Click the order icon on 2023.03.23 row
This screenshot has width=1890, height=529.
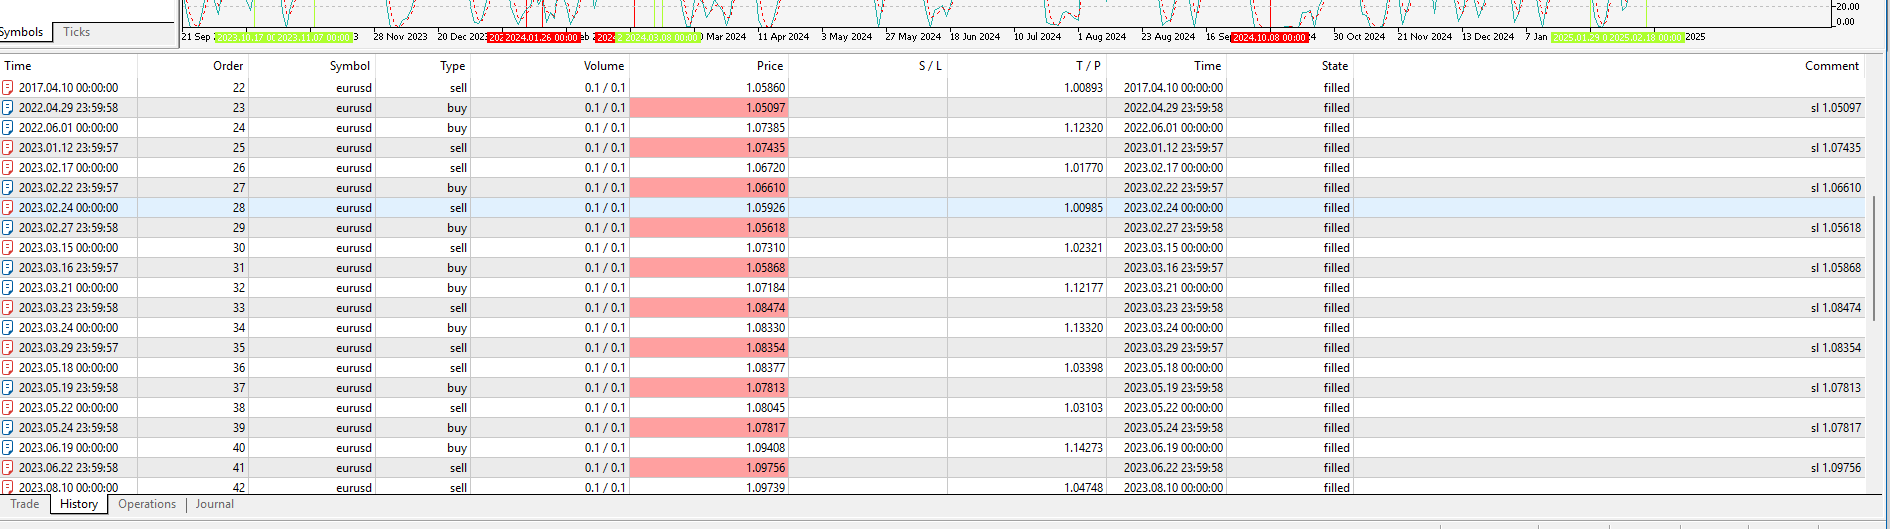[8, 308]
